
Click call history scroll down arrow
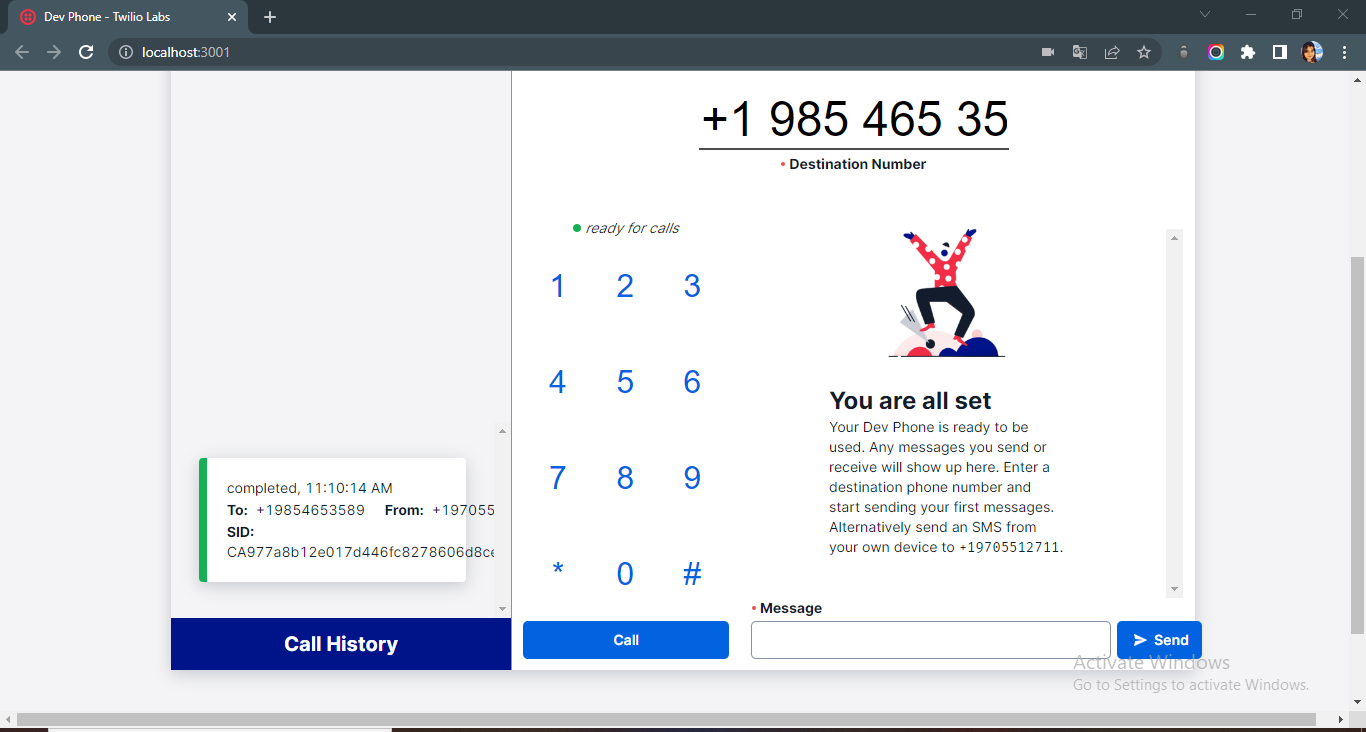(x=502, y=609)
